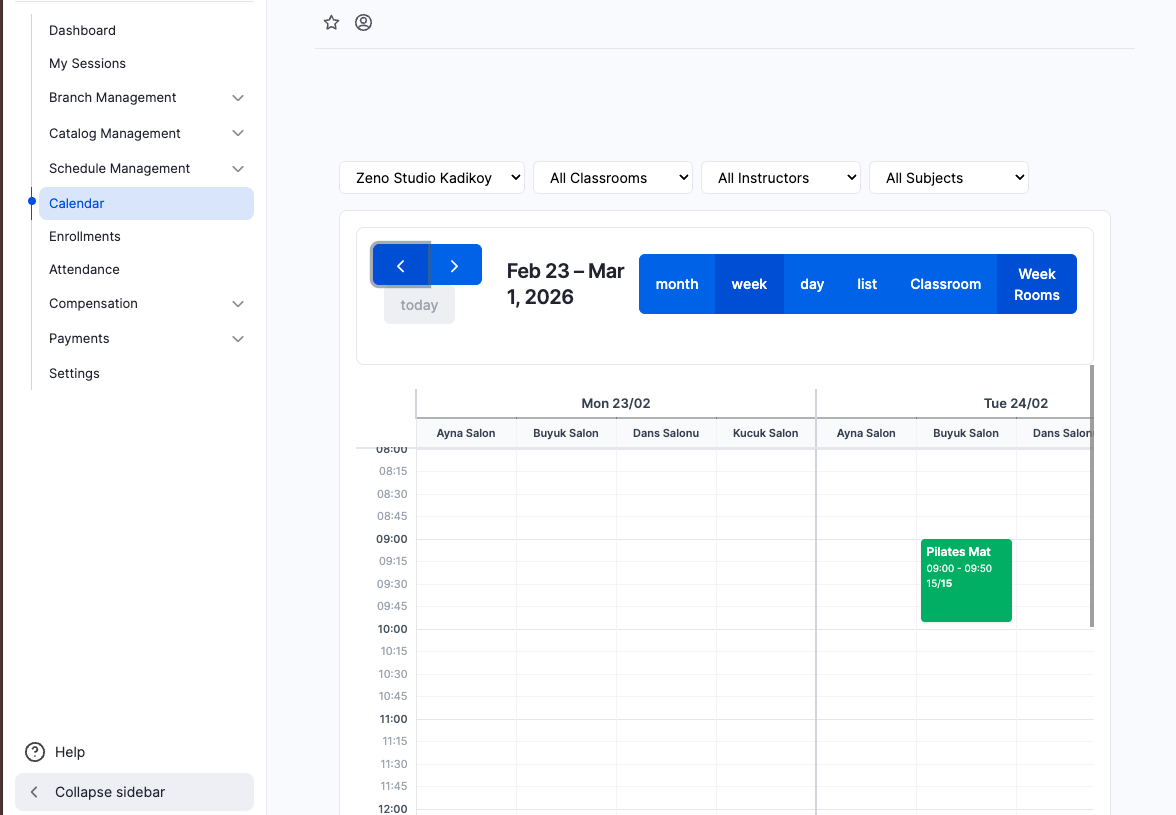1176x815 pixels.
Task: Open Dashboard in sidebar
Action: tap(82, 31)
